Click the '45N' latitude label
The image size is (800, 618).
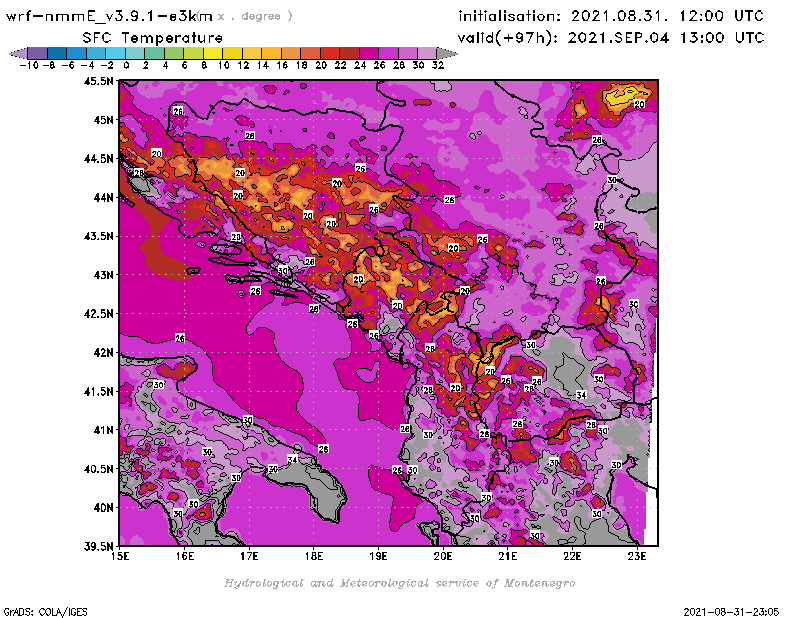point(103,120)
